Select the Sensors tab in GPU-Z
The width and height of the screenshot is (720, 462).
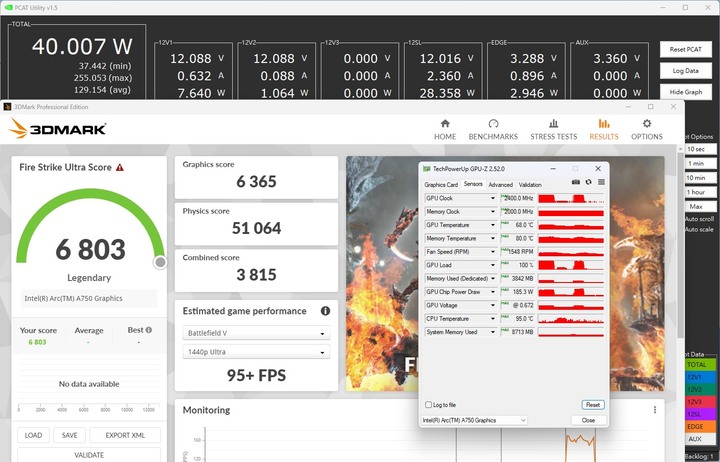pos(473,184)
